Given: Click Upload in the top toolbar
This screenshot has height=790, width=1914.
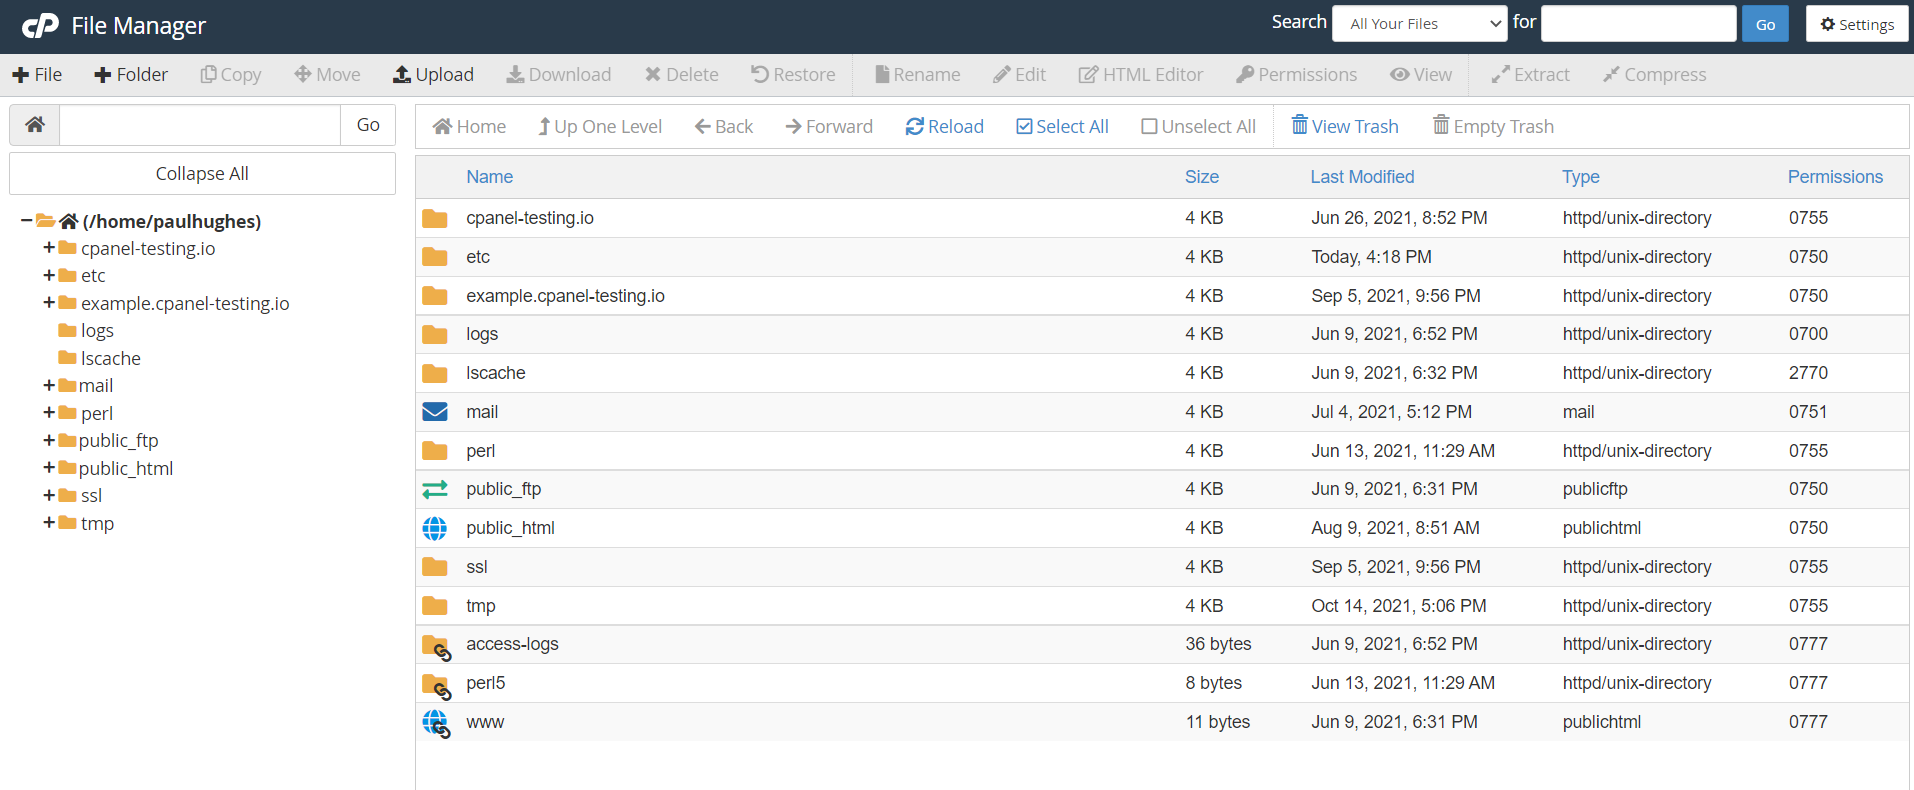Looking at the screenshot, I should click(x=433, y=75).
